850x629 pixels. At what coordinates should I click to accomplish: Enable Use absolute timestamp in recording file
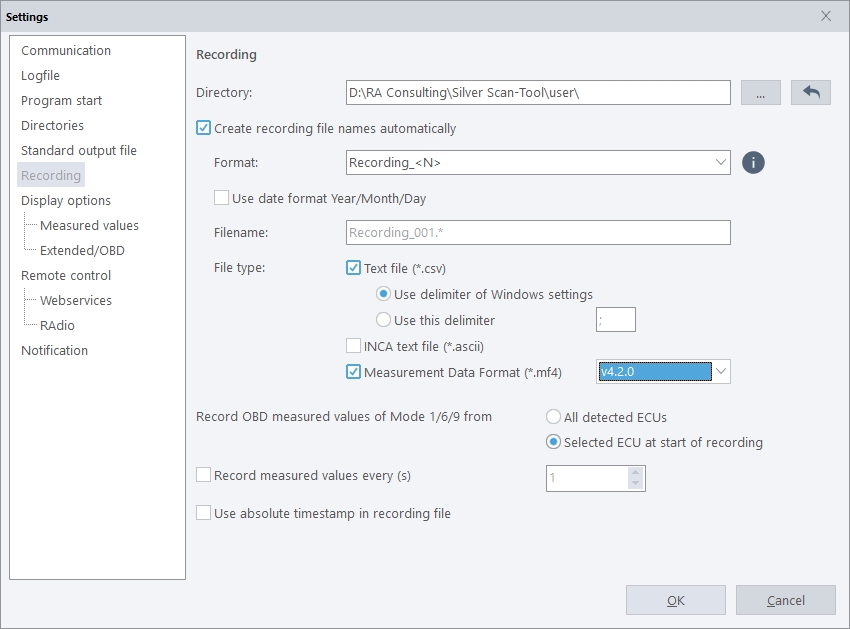click(x=204, y=513)
